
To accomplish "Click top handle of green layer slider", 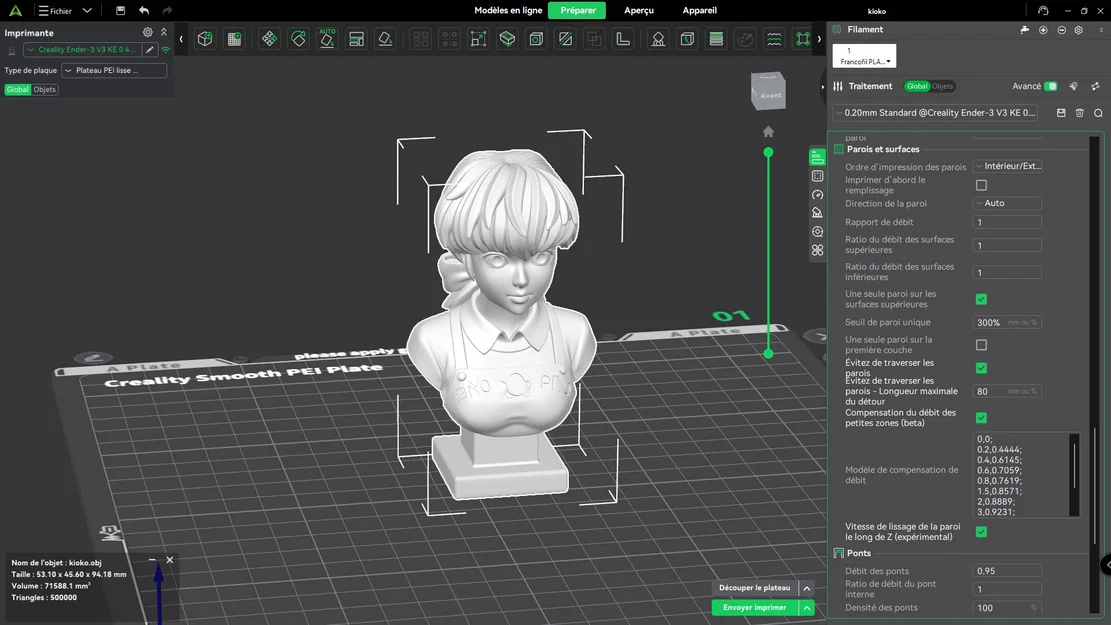I will 768,152.
